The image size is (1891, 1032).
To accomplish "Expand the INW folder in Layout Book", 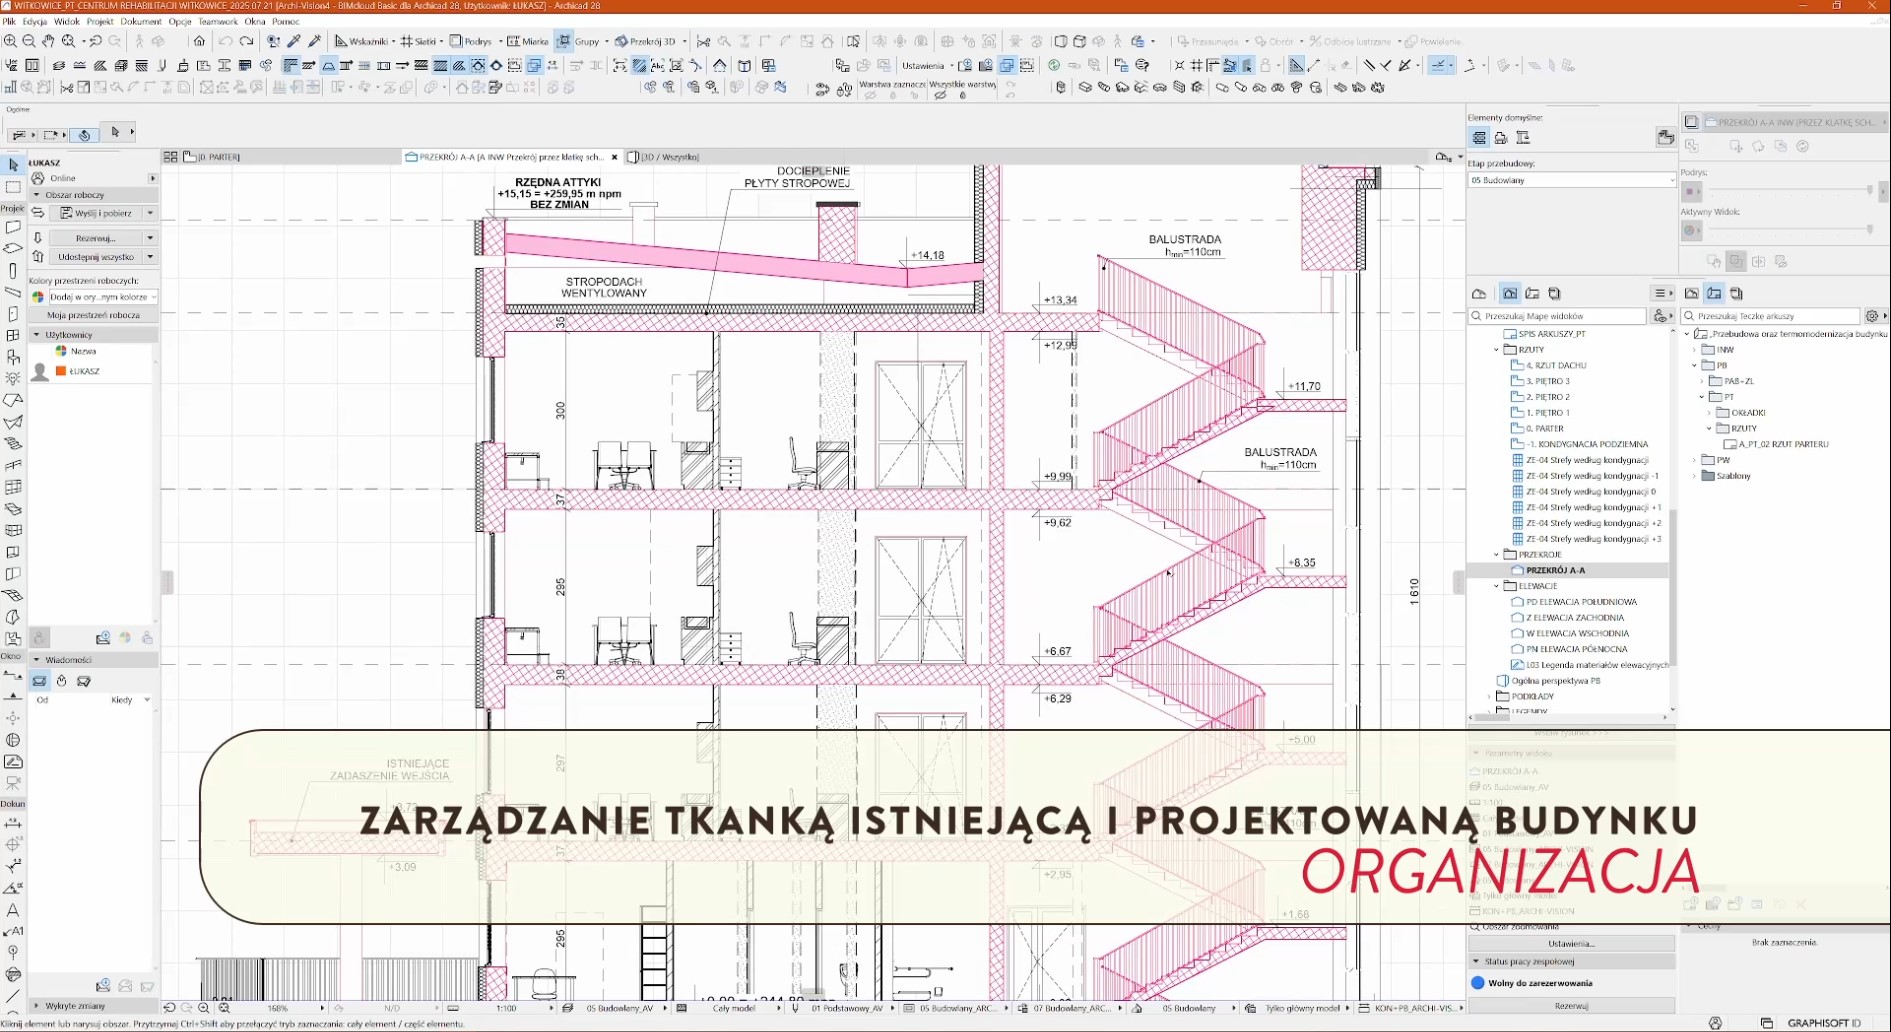I will pos(1695,350).
